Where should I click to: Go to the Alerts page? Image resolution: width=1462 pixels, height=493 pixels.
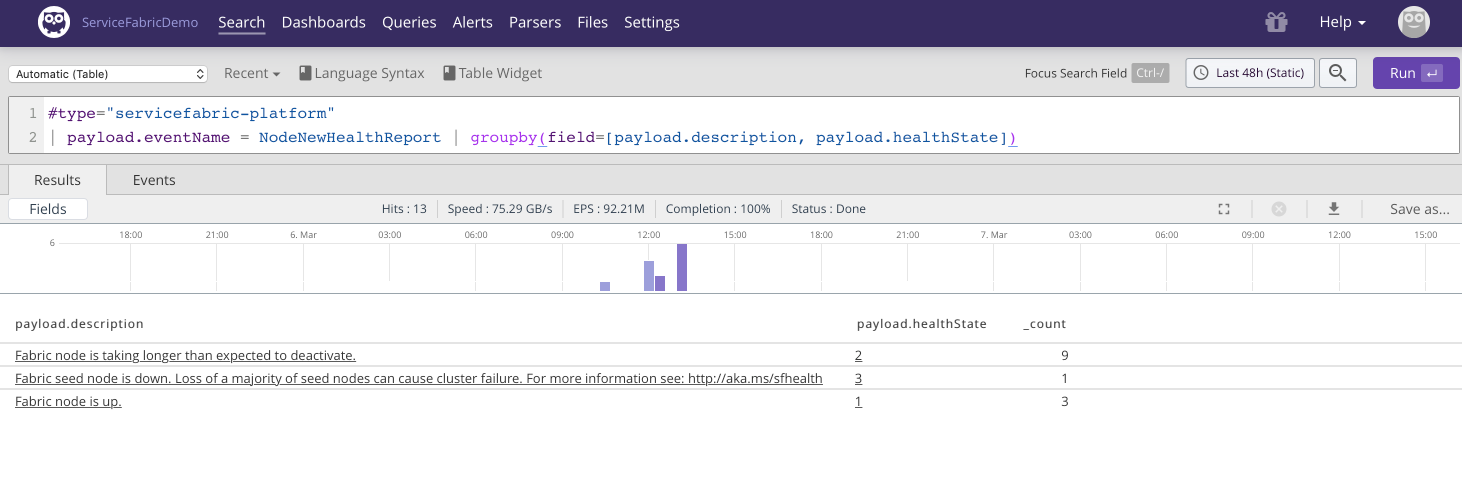coord(472,22)
